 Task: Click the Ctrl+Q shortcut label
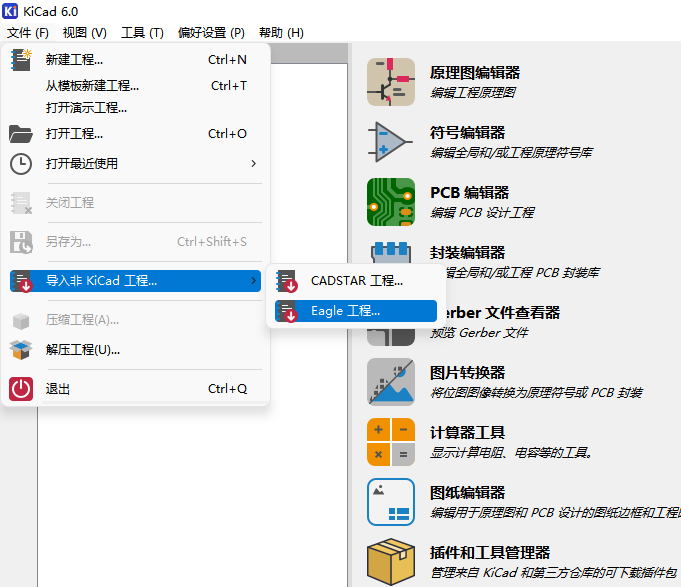228,389
